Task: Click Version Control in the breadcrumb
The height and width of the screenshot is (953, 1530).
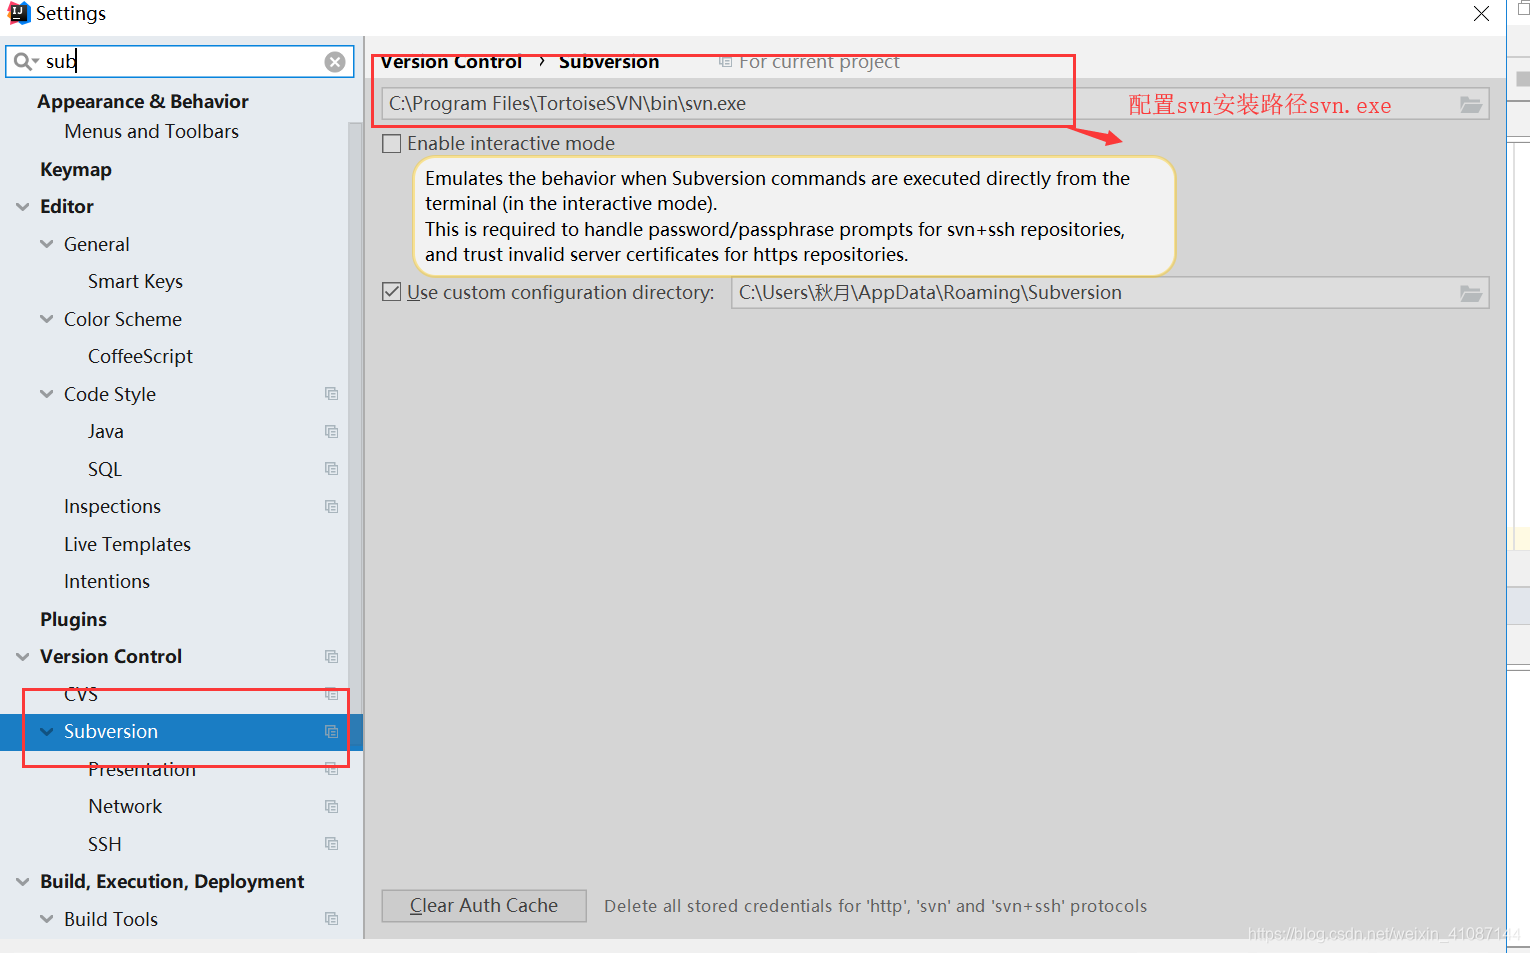Action: click(451, 62)
